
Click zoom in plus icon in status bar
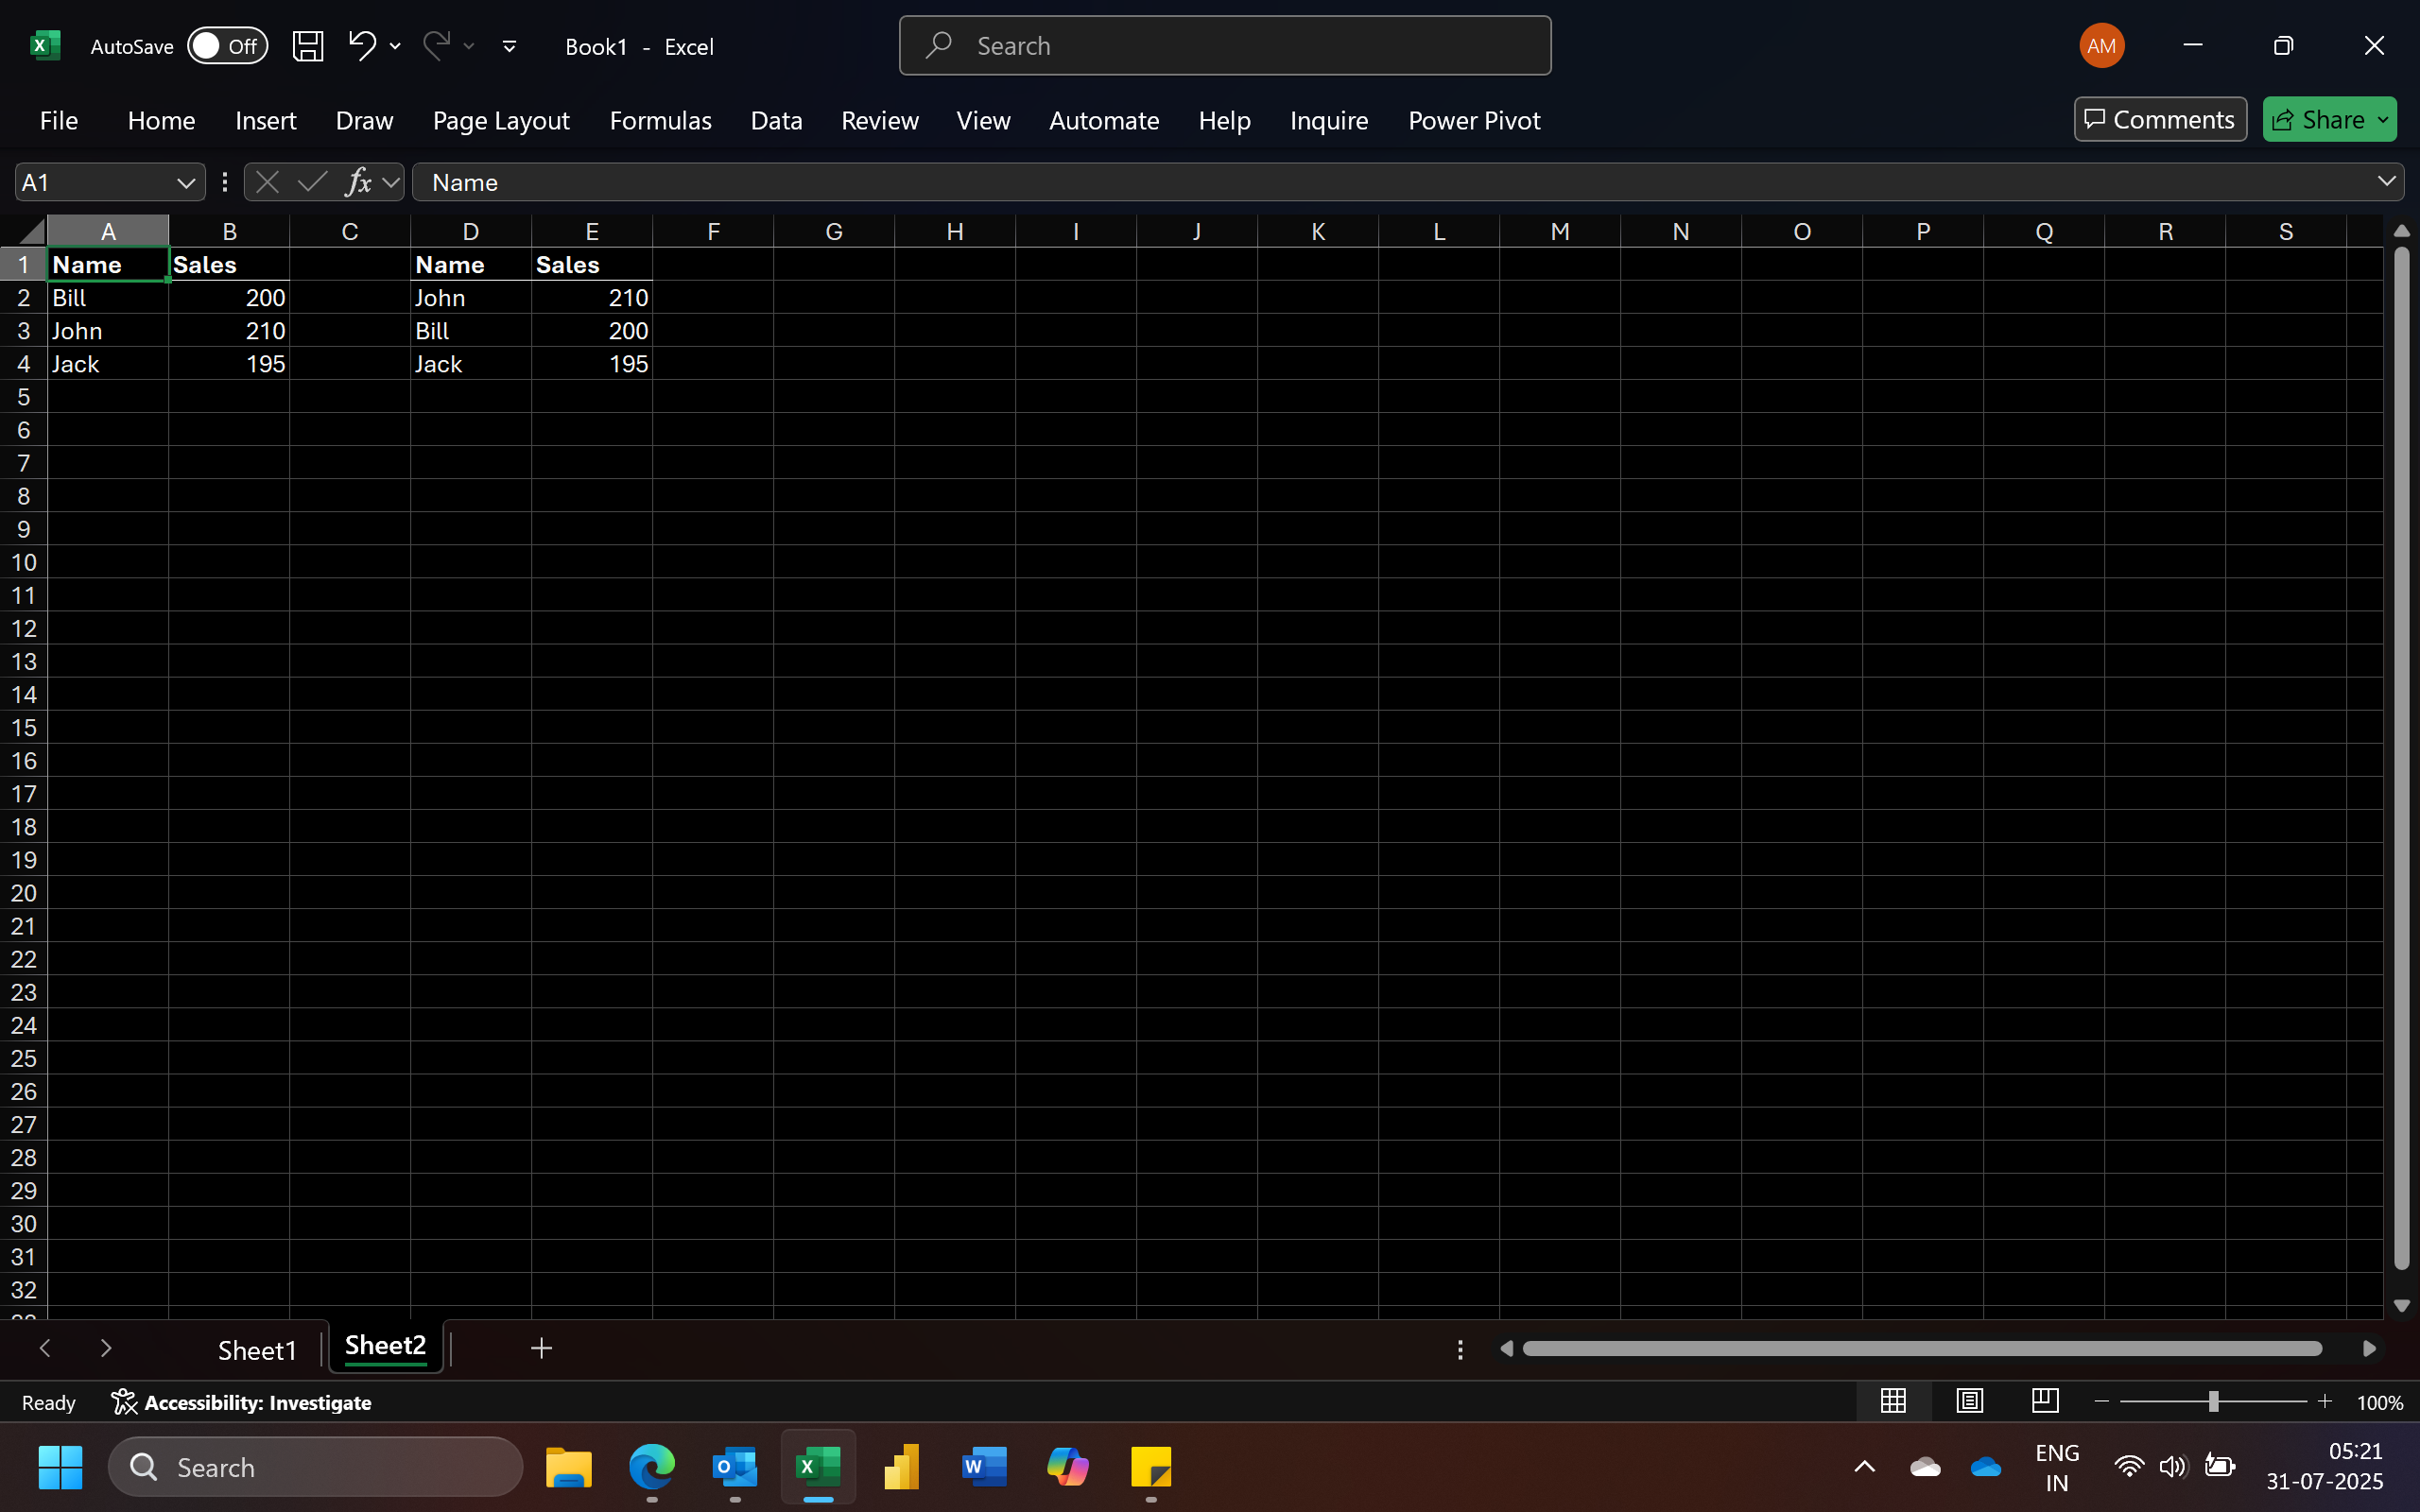tap(2324, 1401)
